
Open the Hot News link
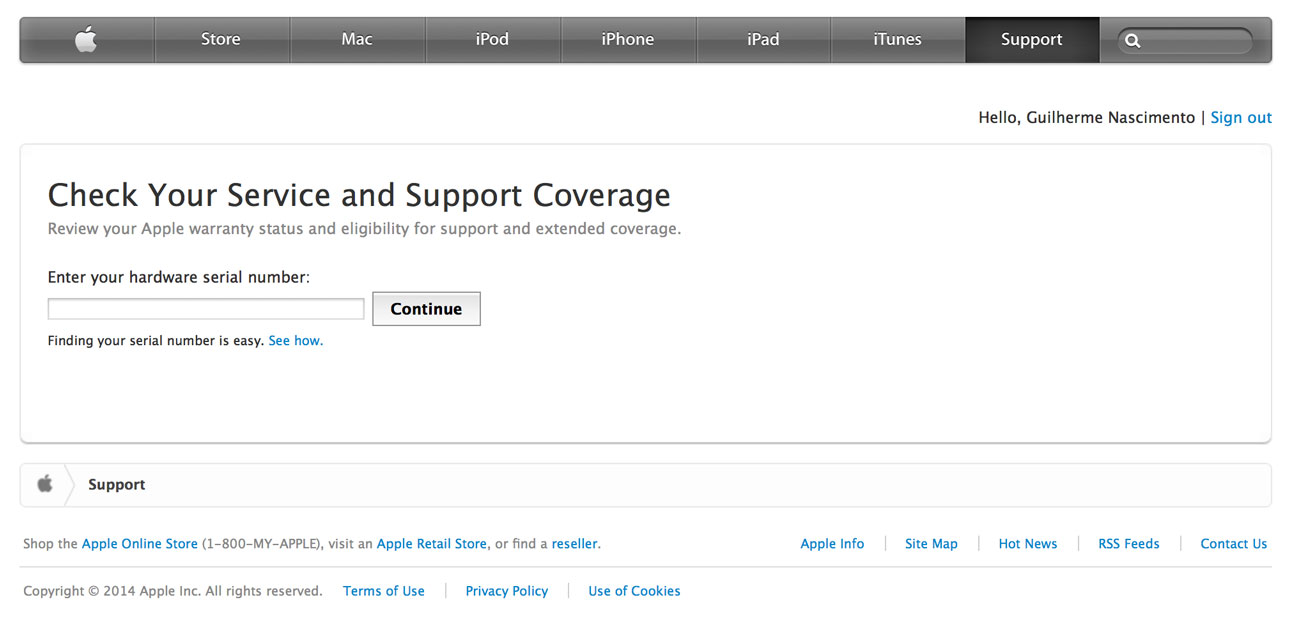click(1028, 544)
